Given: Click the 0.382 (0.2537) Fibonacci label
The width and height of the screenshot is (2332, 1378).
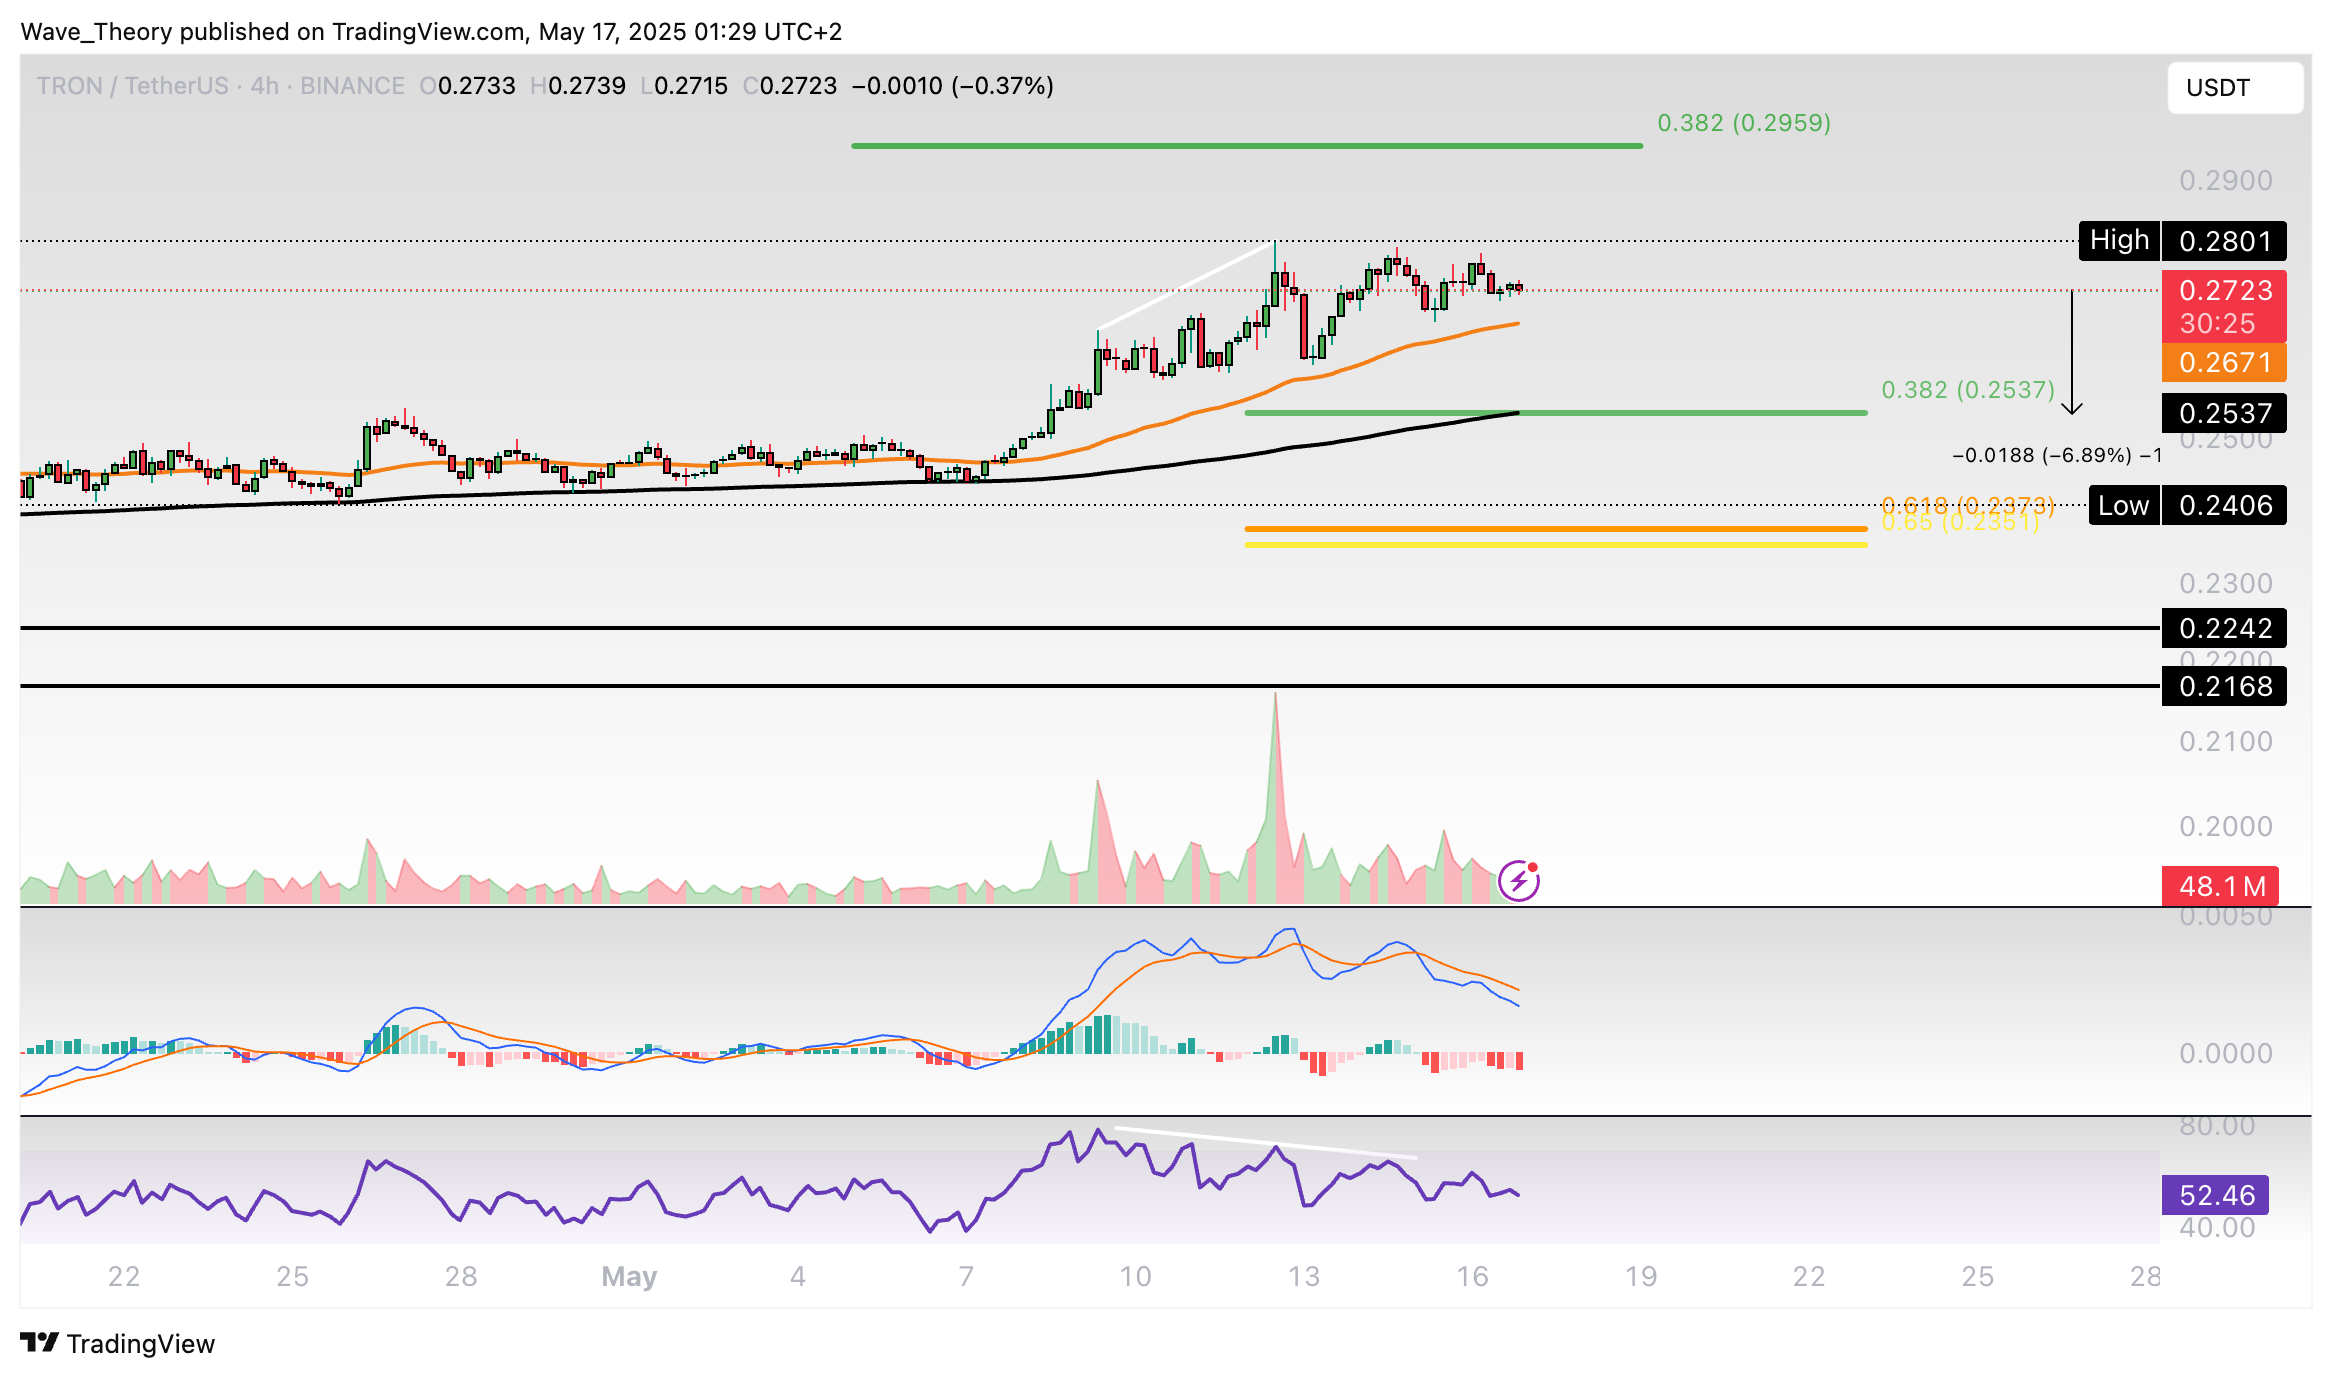Looking at the screenshot, I should tap(1967, 390).
